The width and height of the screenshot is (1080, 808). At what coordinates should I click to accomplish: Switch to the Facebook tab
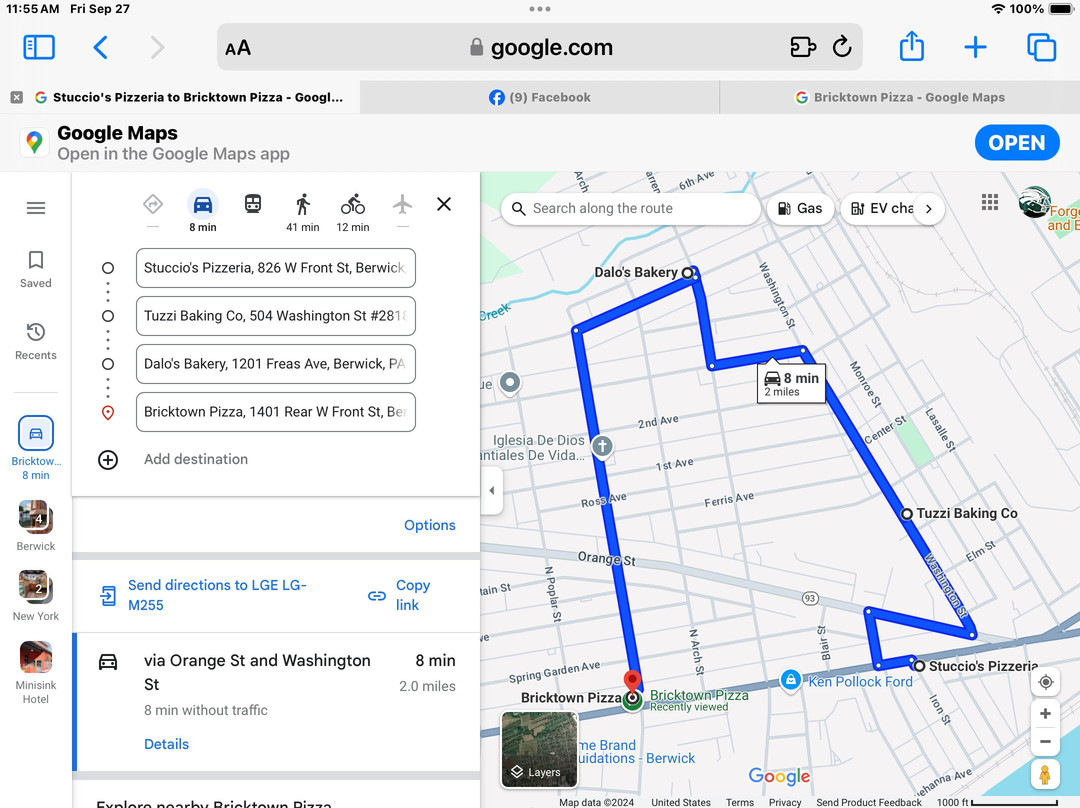tap(540, 97)
